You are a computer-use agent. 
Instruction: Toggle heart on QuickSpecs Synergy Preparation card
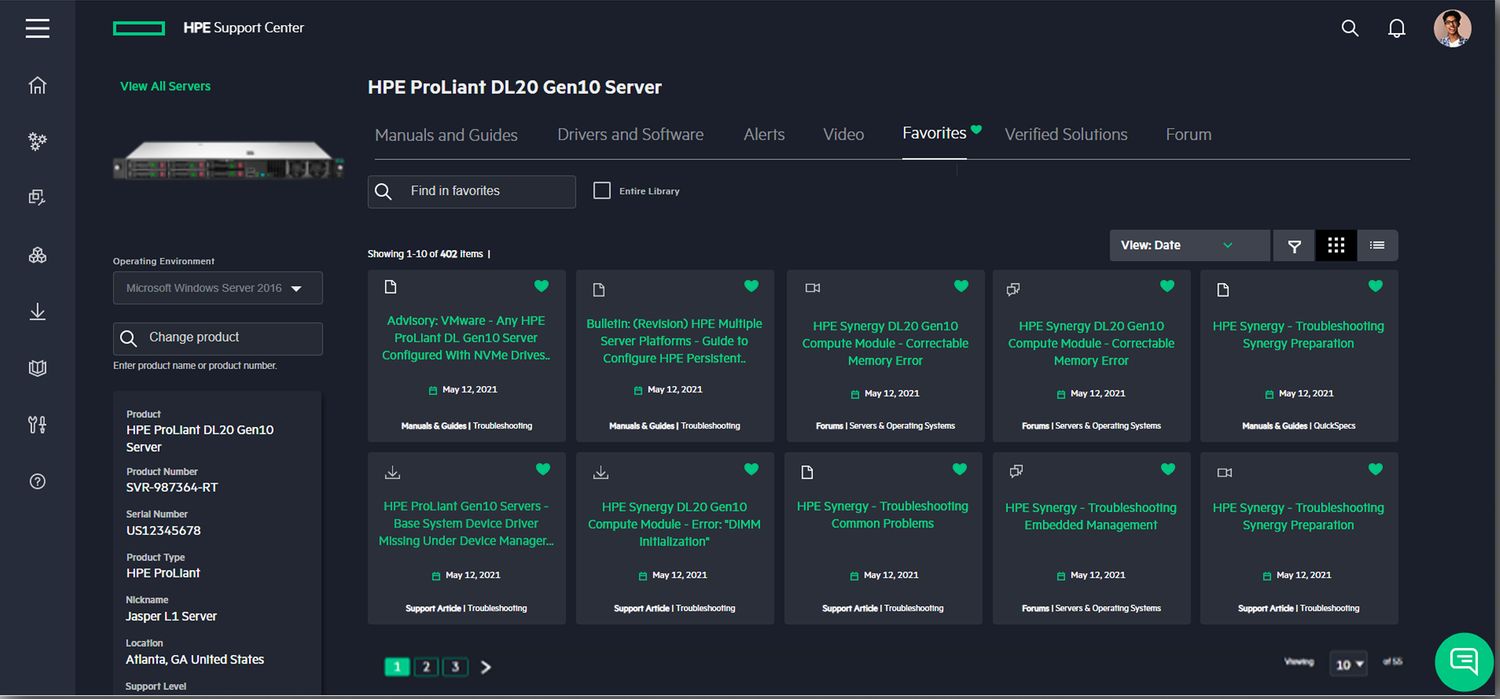pos(1375,287)
